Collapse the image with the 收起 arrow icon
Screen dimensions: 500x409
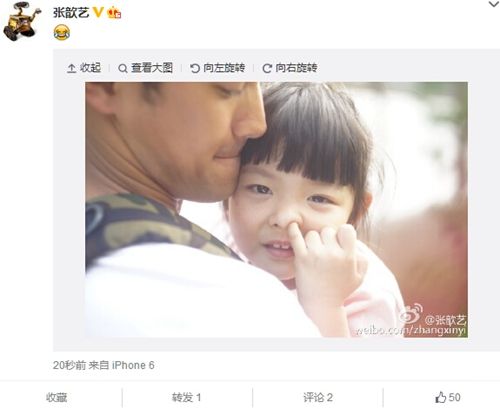(71, 68)
